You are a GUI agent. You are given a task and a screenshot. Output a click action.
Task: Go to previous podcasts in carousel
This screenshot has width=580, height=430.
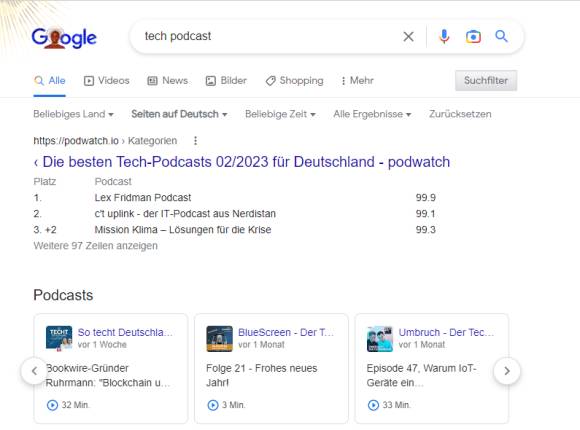(34, 371)
